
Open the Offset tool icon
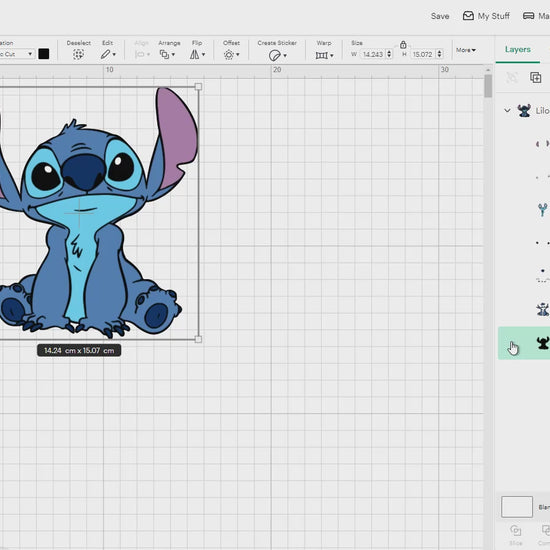[229, 55]
